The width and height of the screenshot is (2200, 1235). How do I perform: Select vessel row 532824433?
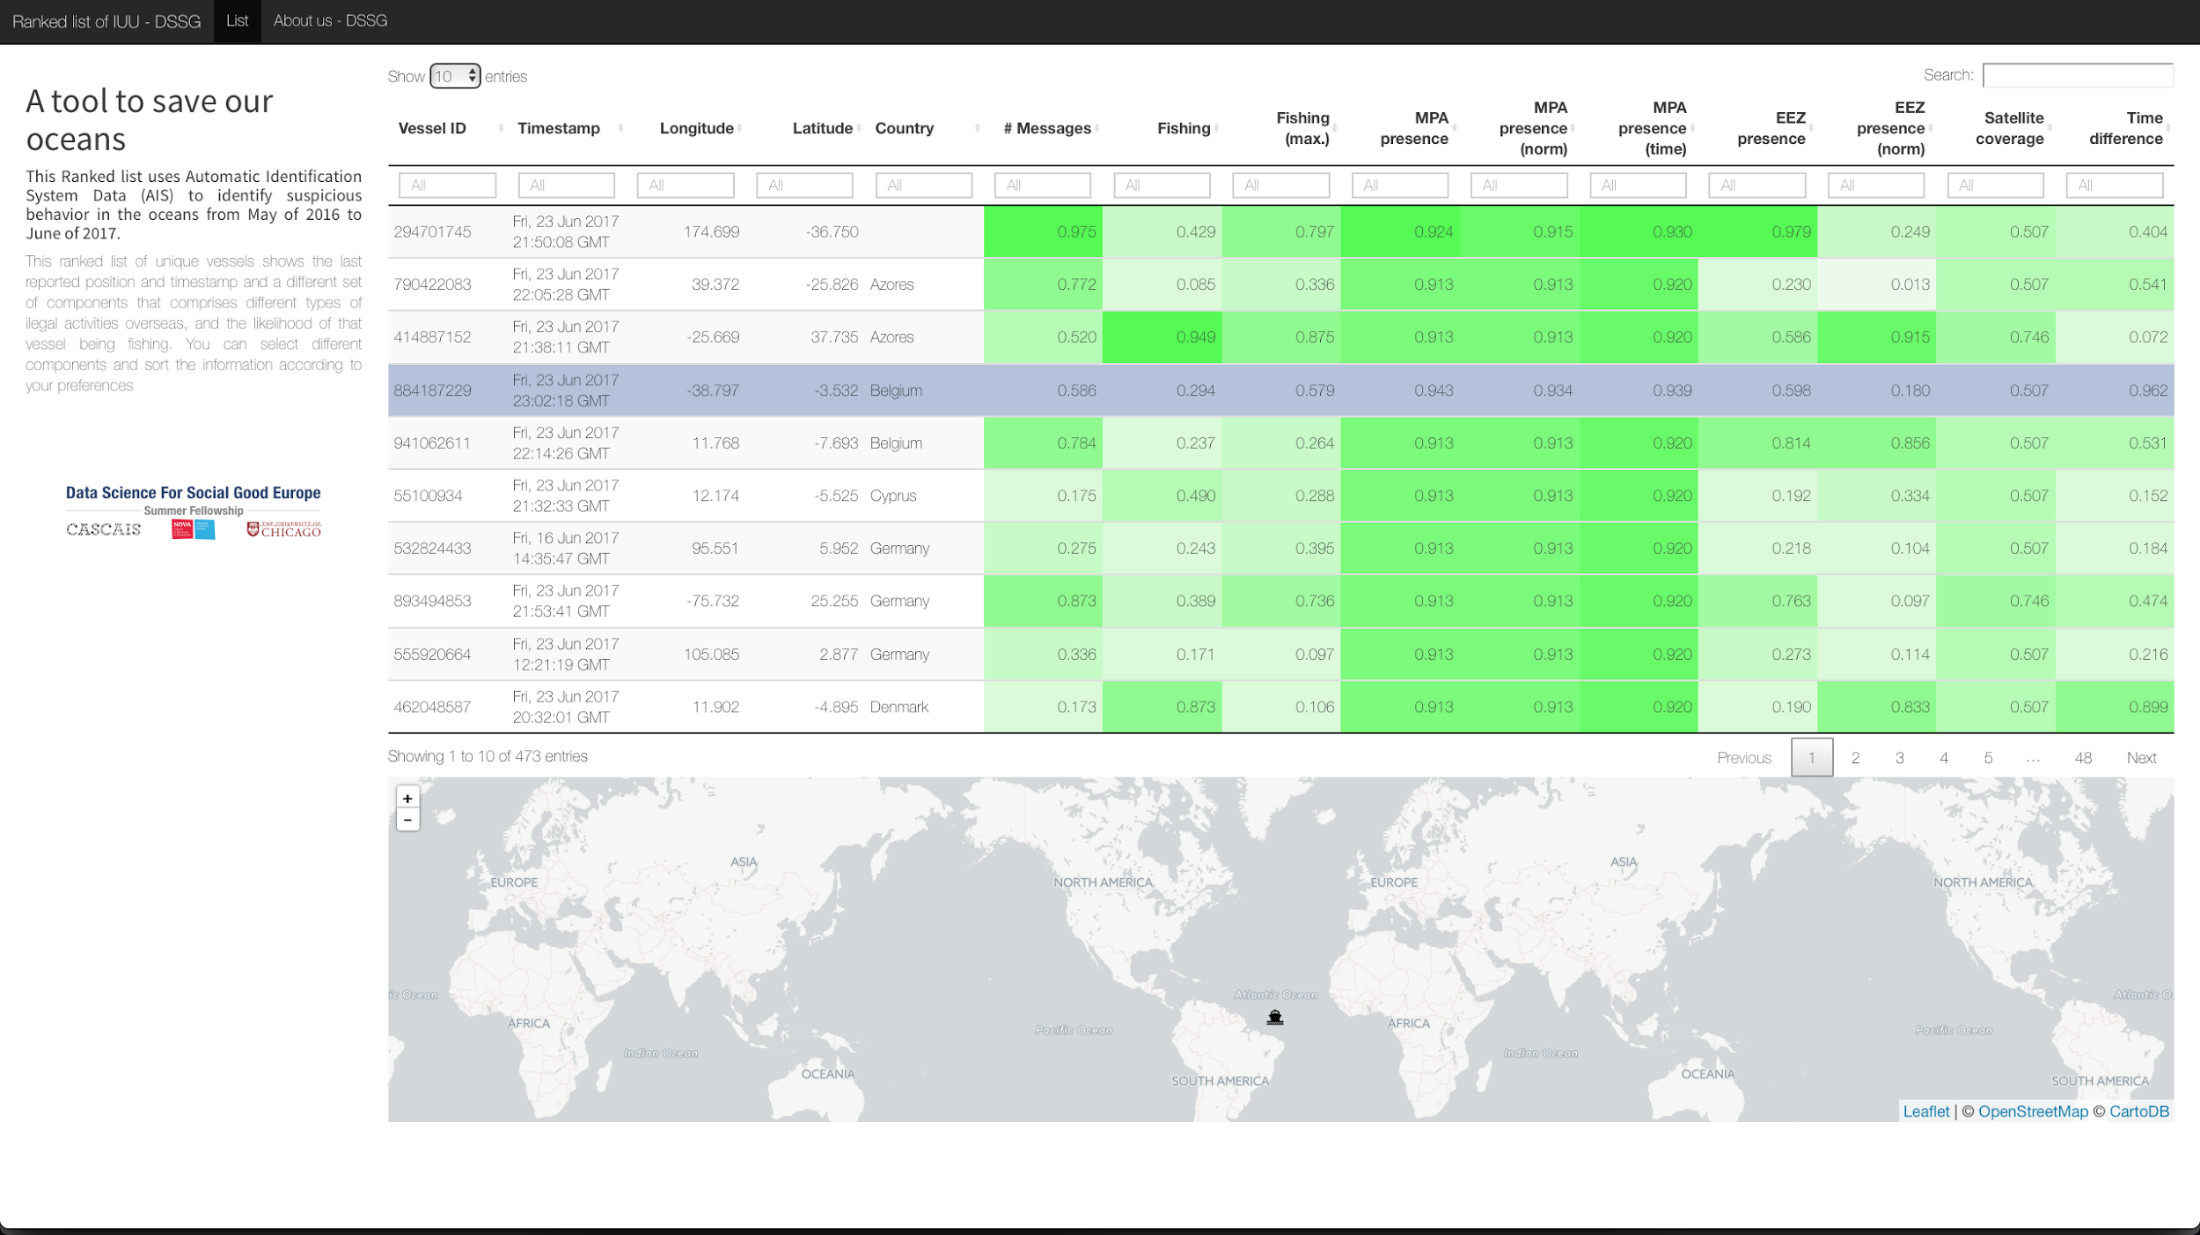coord(1281,548)
